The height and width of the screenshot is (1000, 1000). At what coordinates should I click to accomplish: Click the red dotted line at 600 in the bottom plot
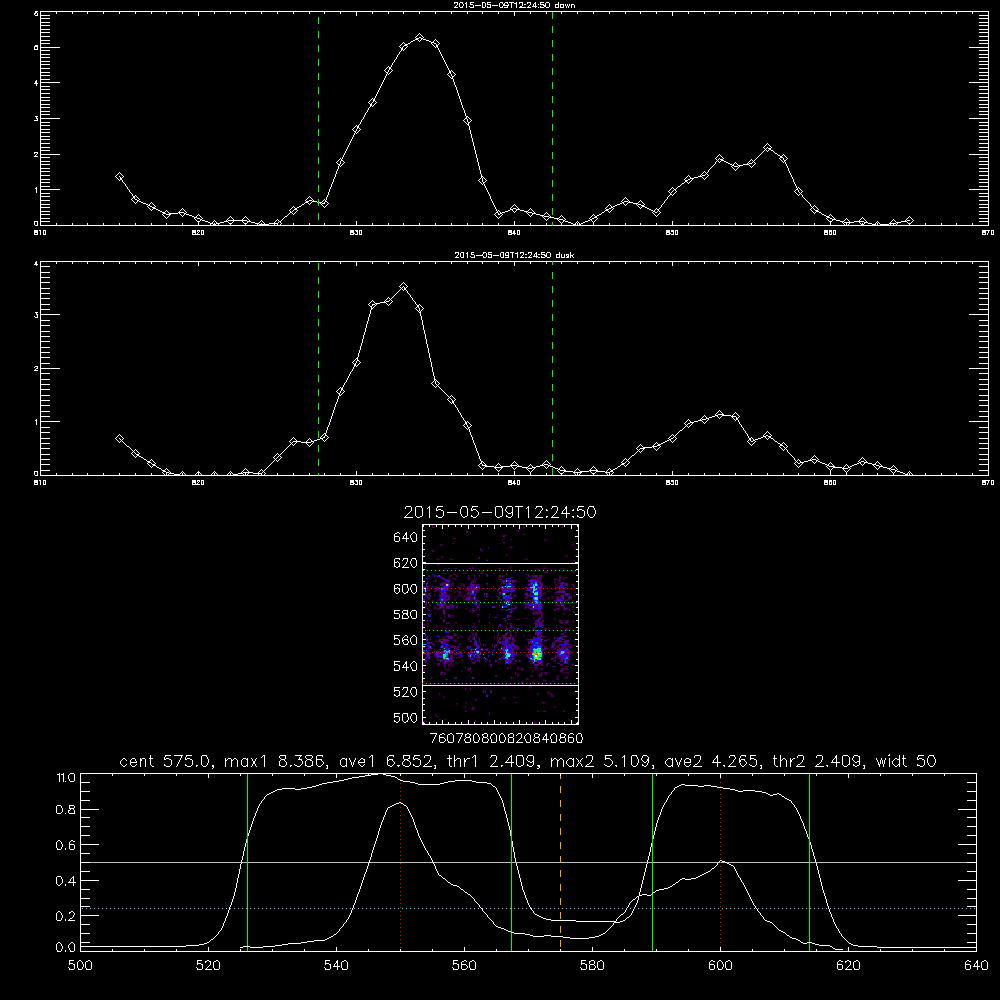click(x=721, y=862)
